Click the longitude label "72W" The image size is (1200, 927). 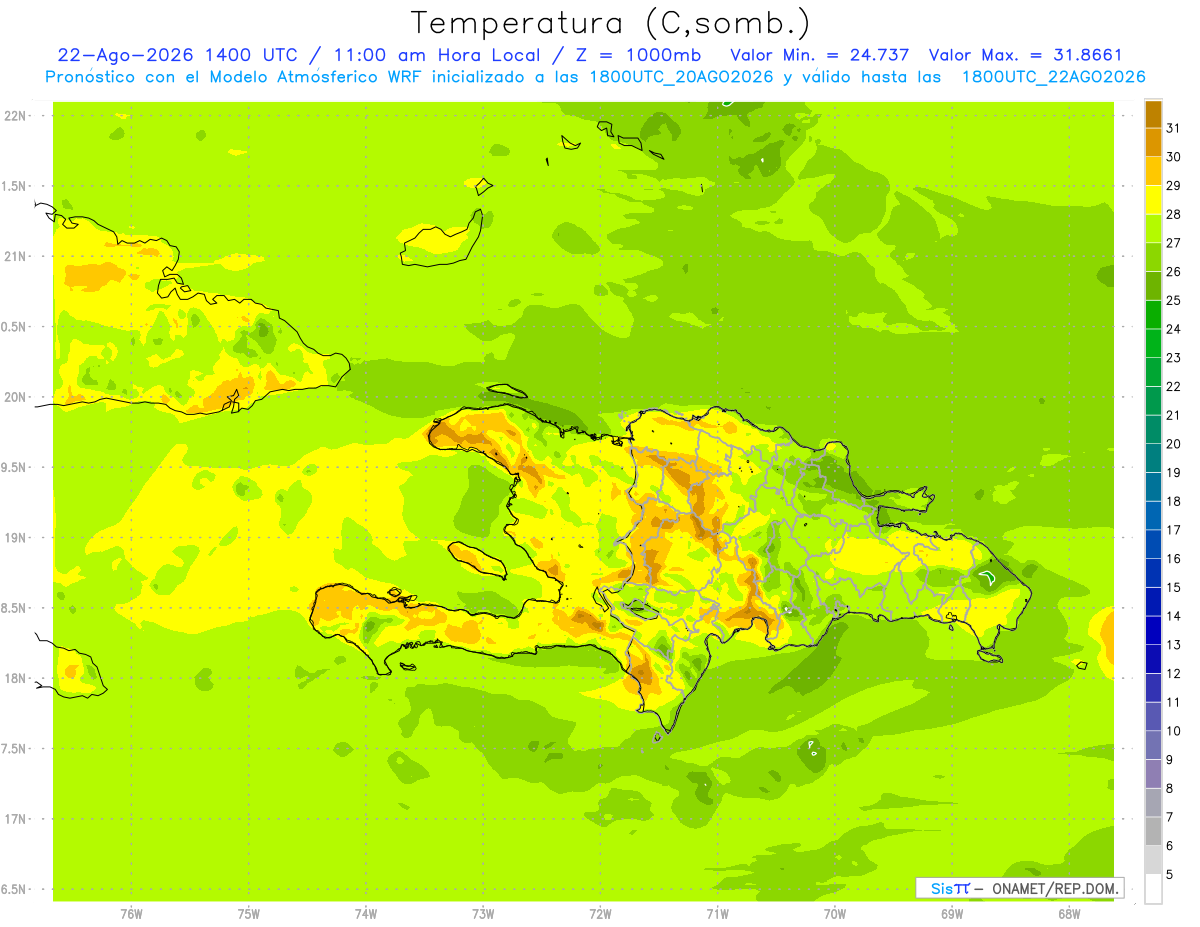click(x=600, y=914)
